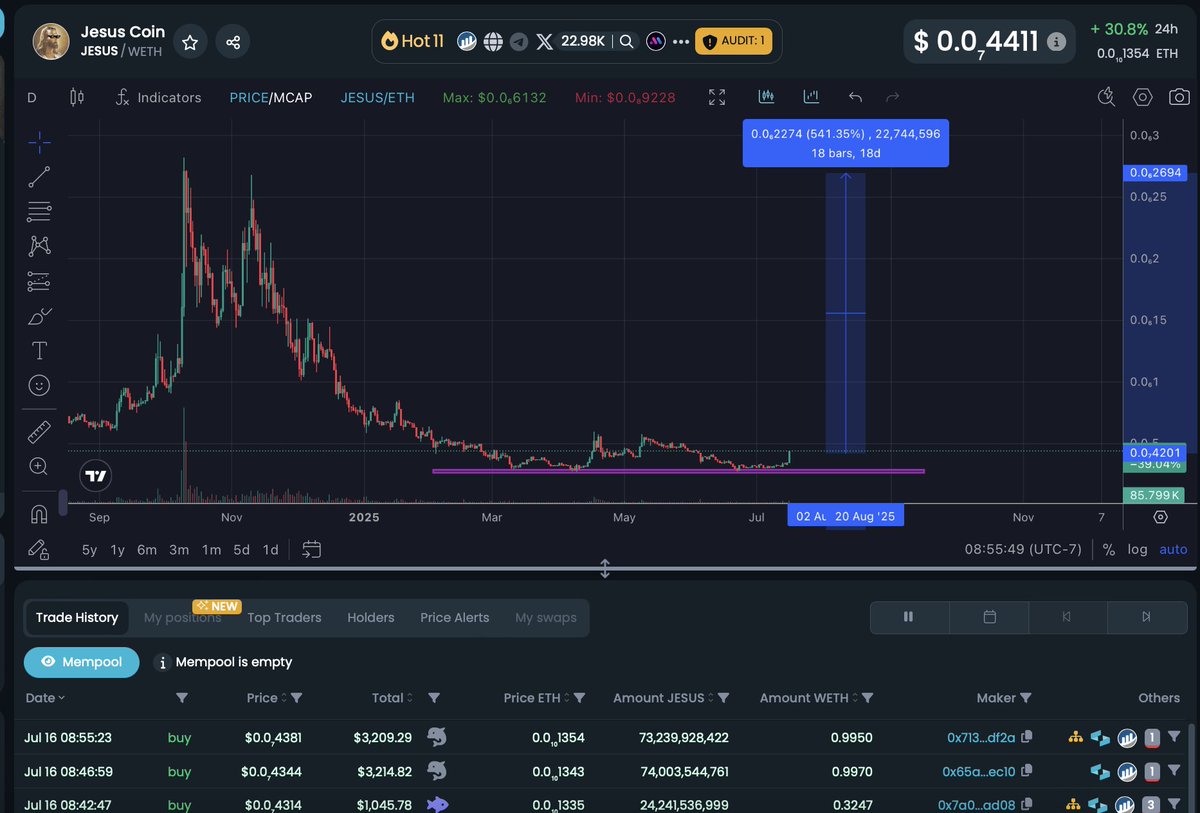The height and width of the screenshot is (813, 1200).
Task: Select the Text annotation tool
Action: [39, 350]
